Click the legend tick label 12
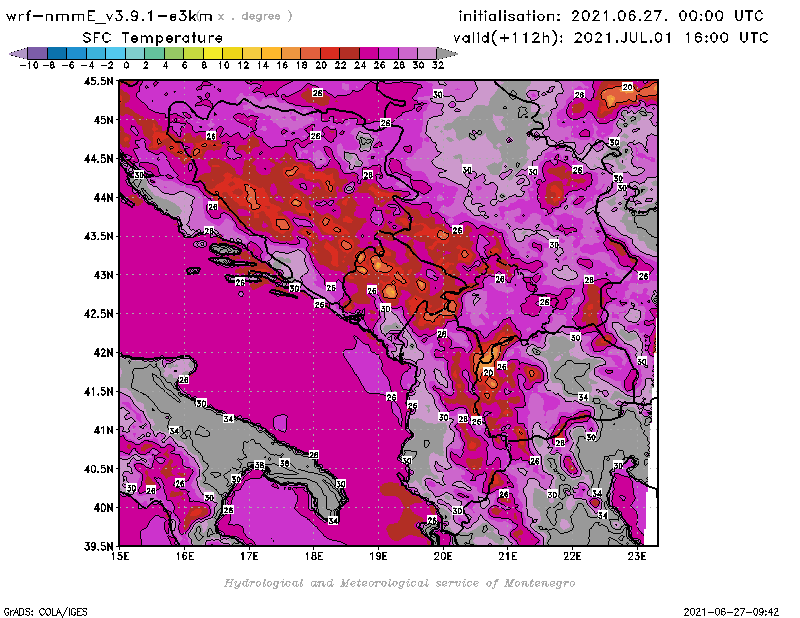 pyautogui.click(x=243, y=65)
